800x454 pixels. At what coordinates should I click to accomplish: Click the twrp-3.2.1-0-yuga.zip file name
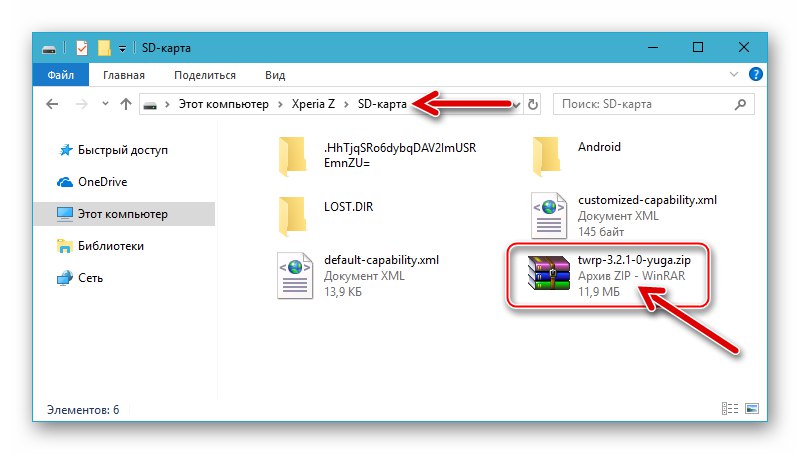coord(634,260)
